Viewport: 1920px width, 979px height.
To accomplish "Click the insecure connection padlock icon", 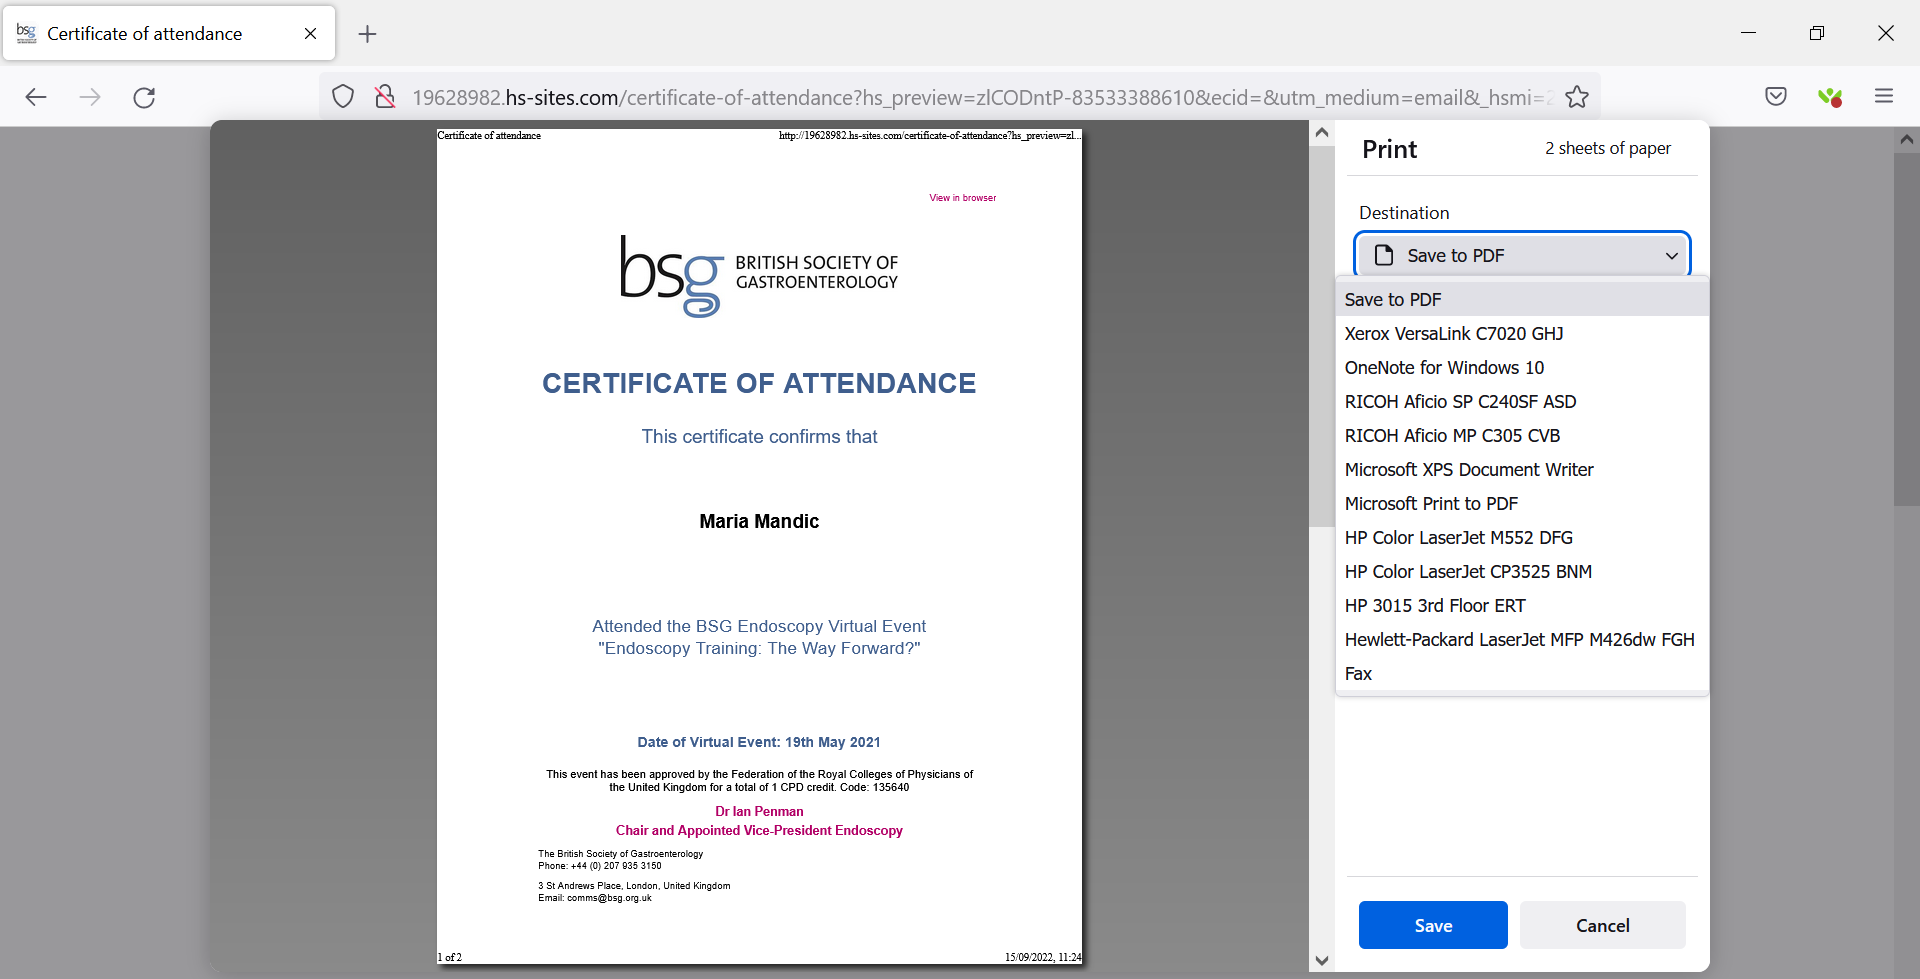I will (x=385, y=97).
